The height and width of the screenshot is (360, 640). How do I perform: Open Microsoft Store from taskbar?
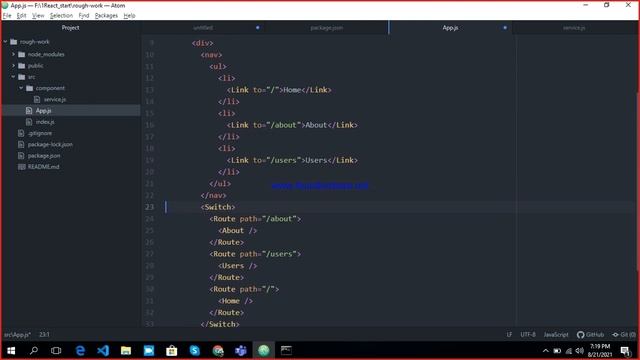[171, 351]
